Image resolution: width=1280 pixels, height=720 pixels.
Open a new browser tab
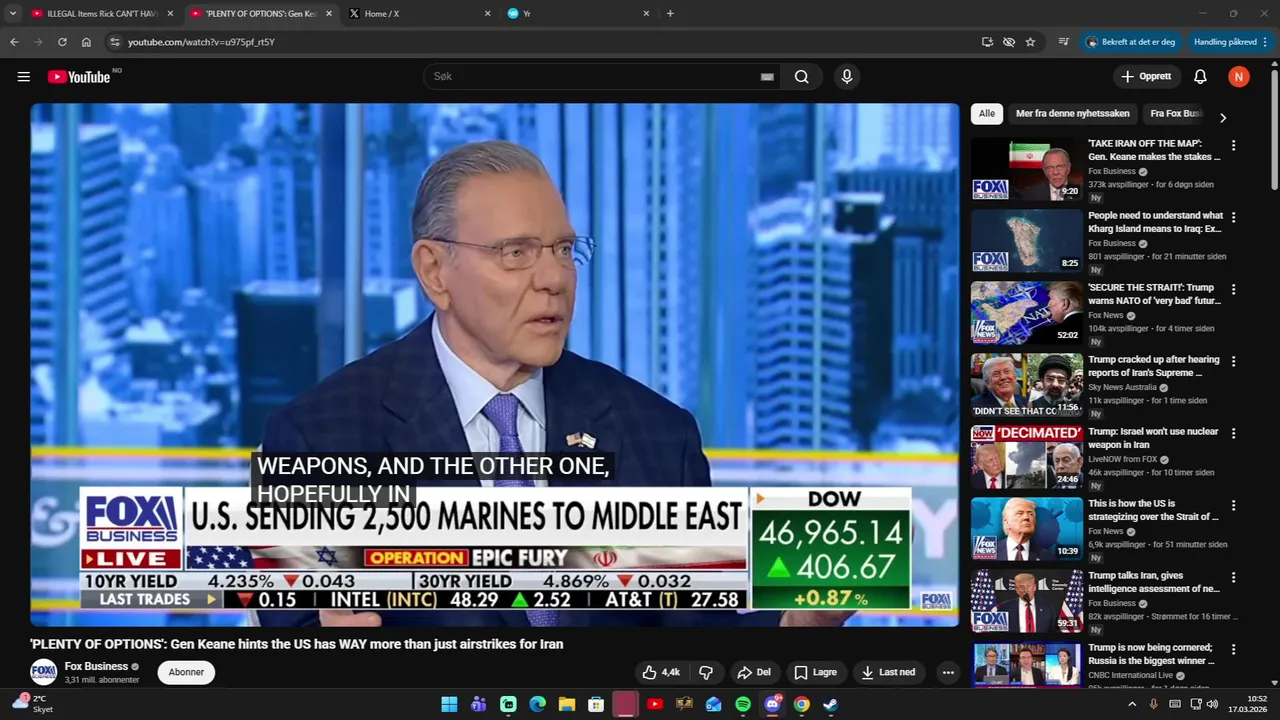coord(670,13)
